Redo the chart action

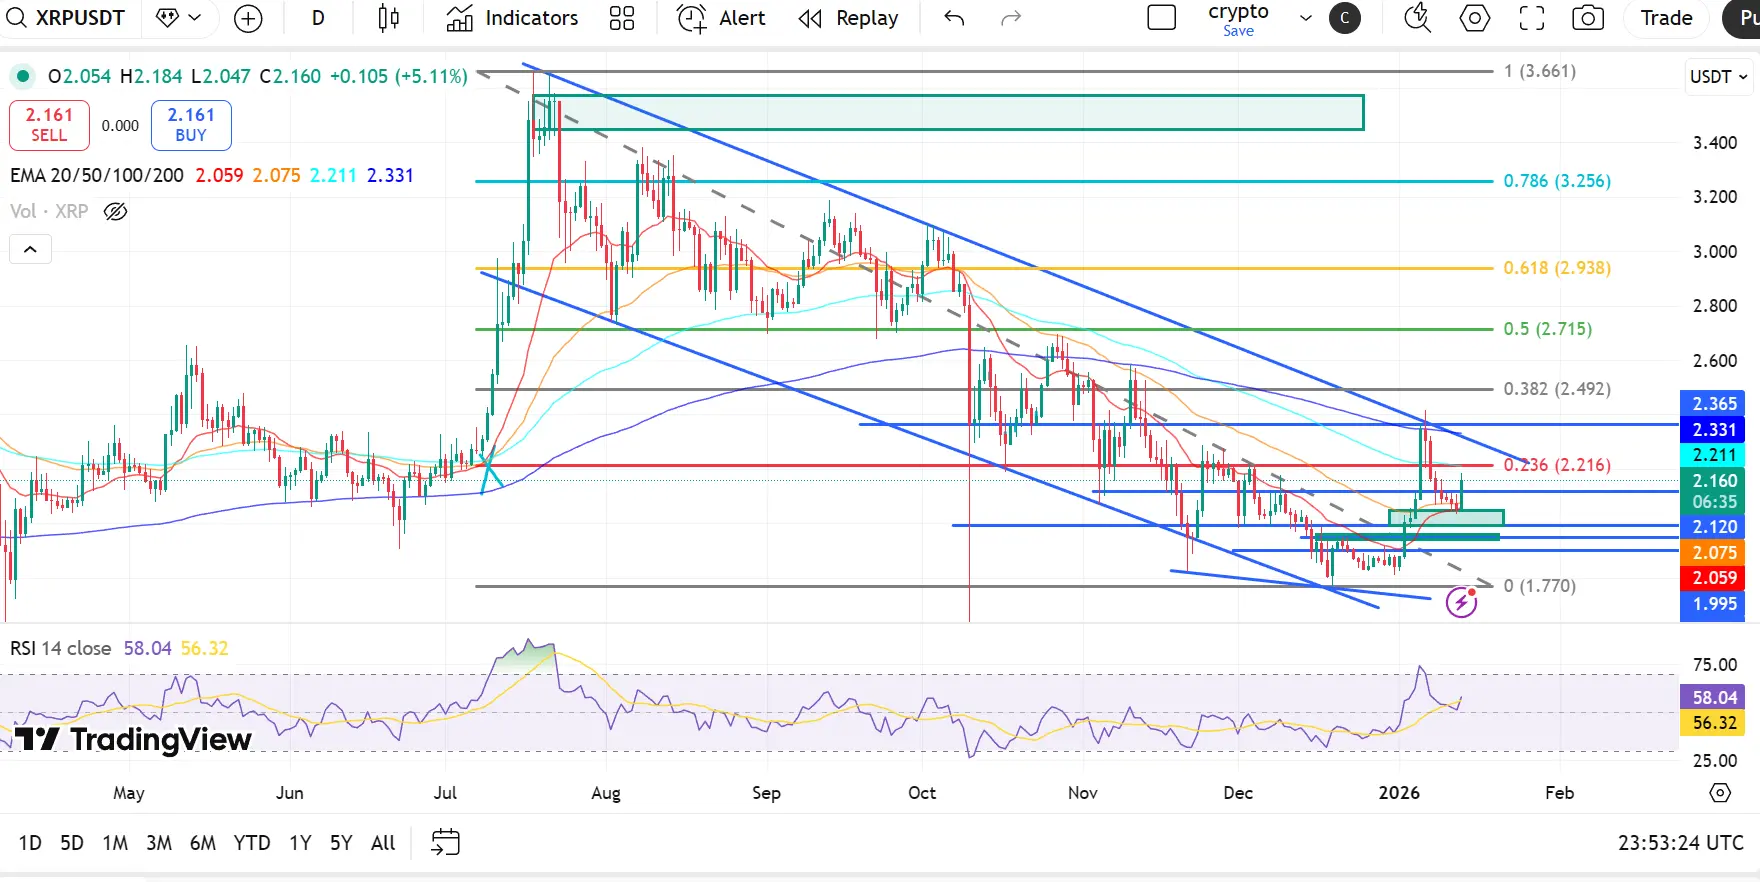1011,18
